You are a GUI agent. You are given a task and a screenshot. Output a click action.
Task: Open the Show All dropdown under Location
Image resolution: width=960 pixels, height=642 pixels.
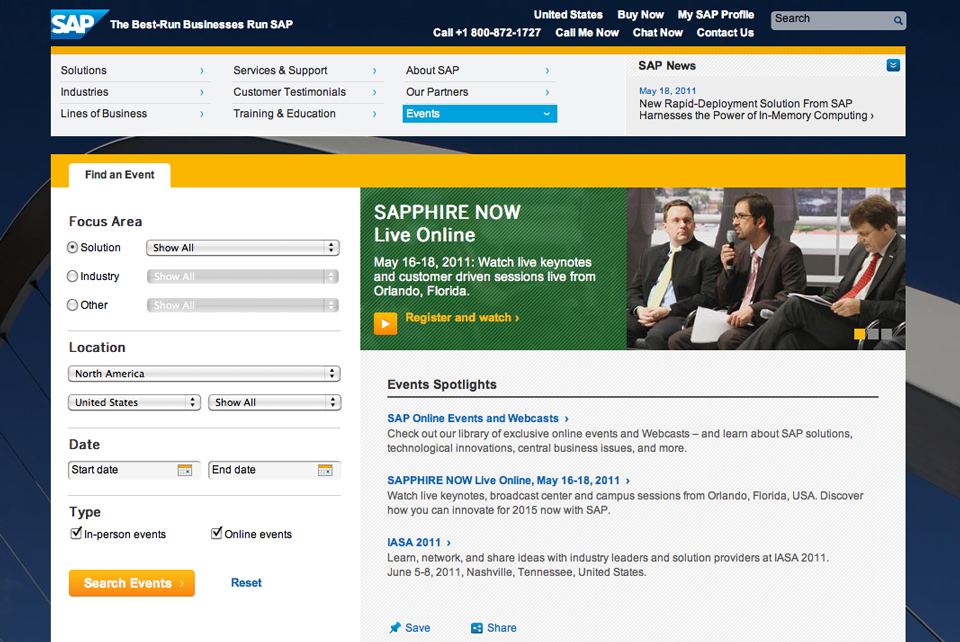(x=274, y=402)
